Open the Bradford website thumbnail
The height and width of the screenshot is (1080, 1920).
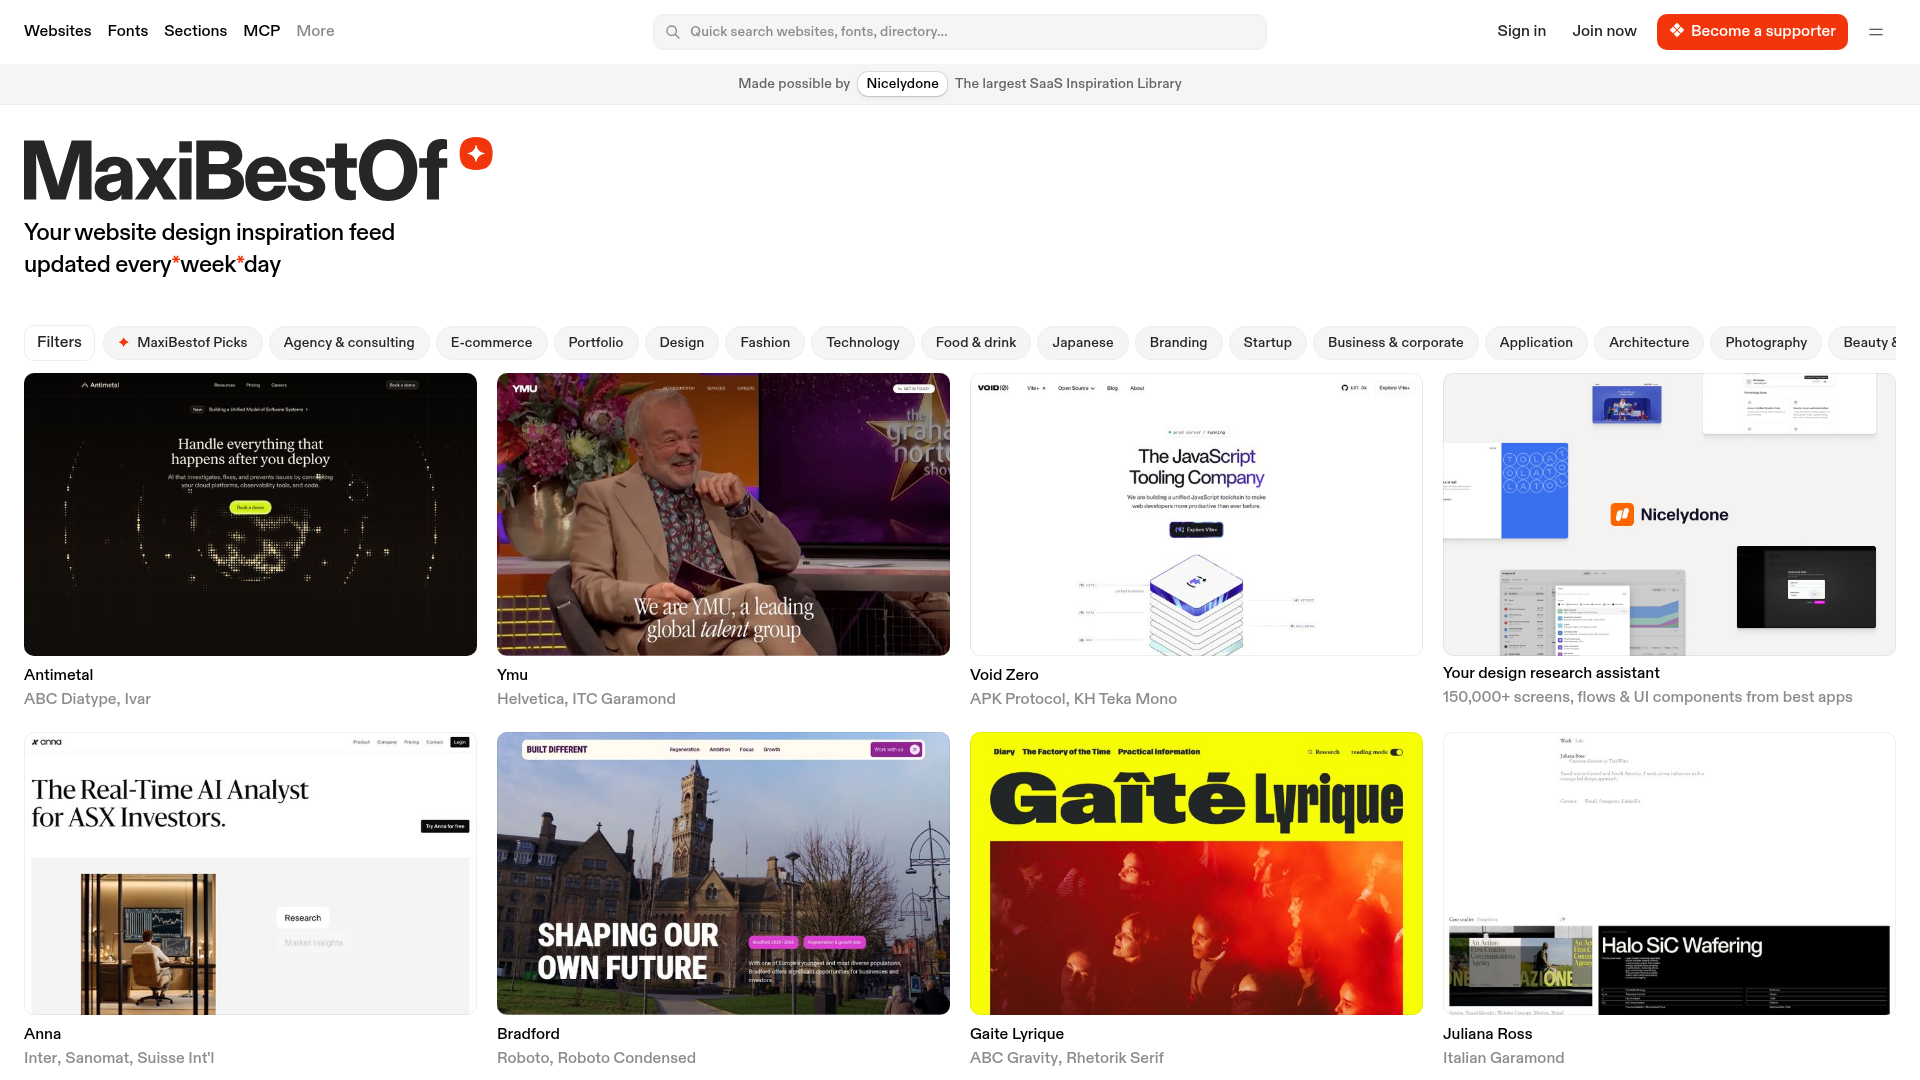(723, 873)
